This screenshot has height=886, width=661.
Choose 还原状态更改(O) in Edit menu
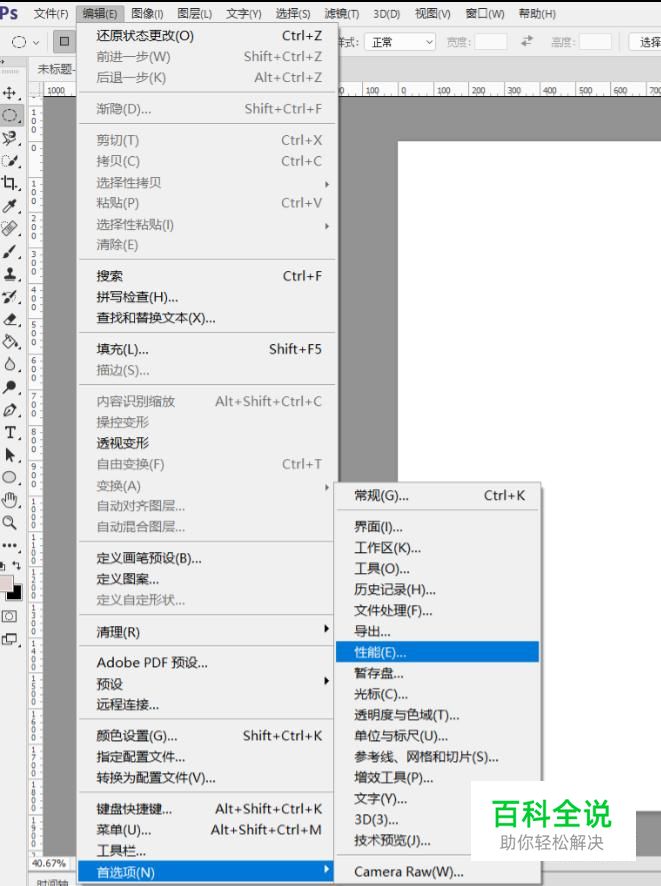click(207, 36)
